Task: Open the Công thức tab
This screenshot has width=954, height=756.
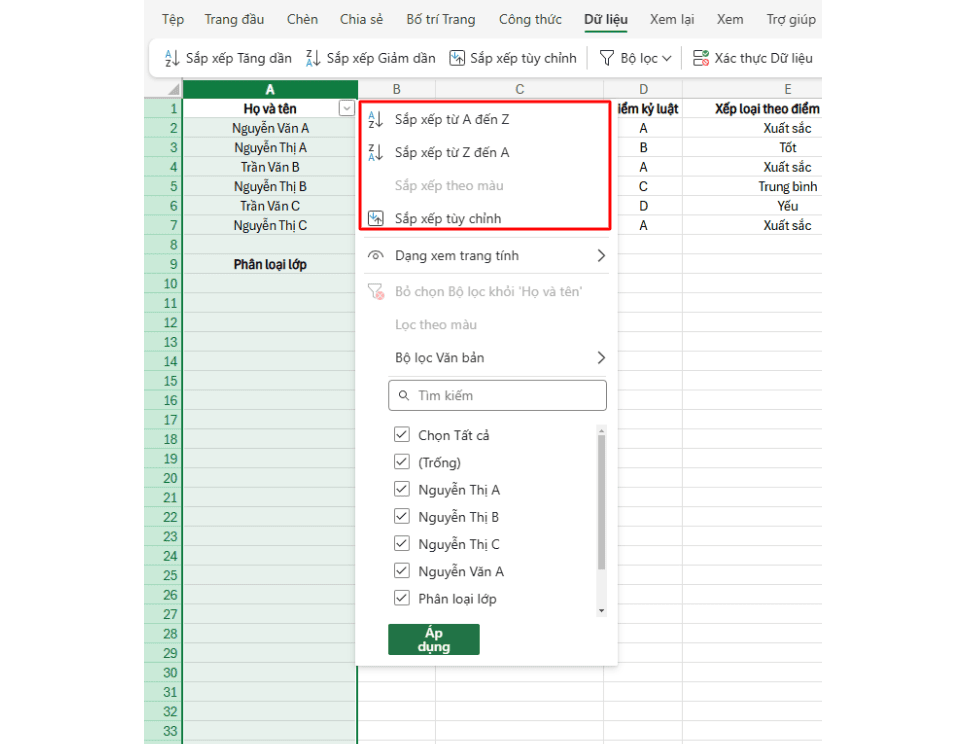Action: (530, 19)
